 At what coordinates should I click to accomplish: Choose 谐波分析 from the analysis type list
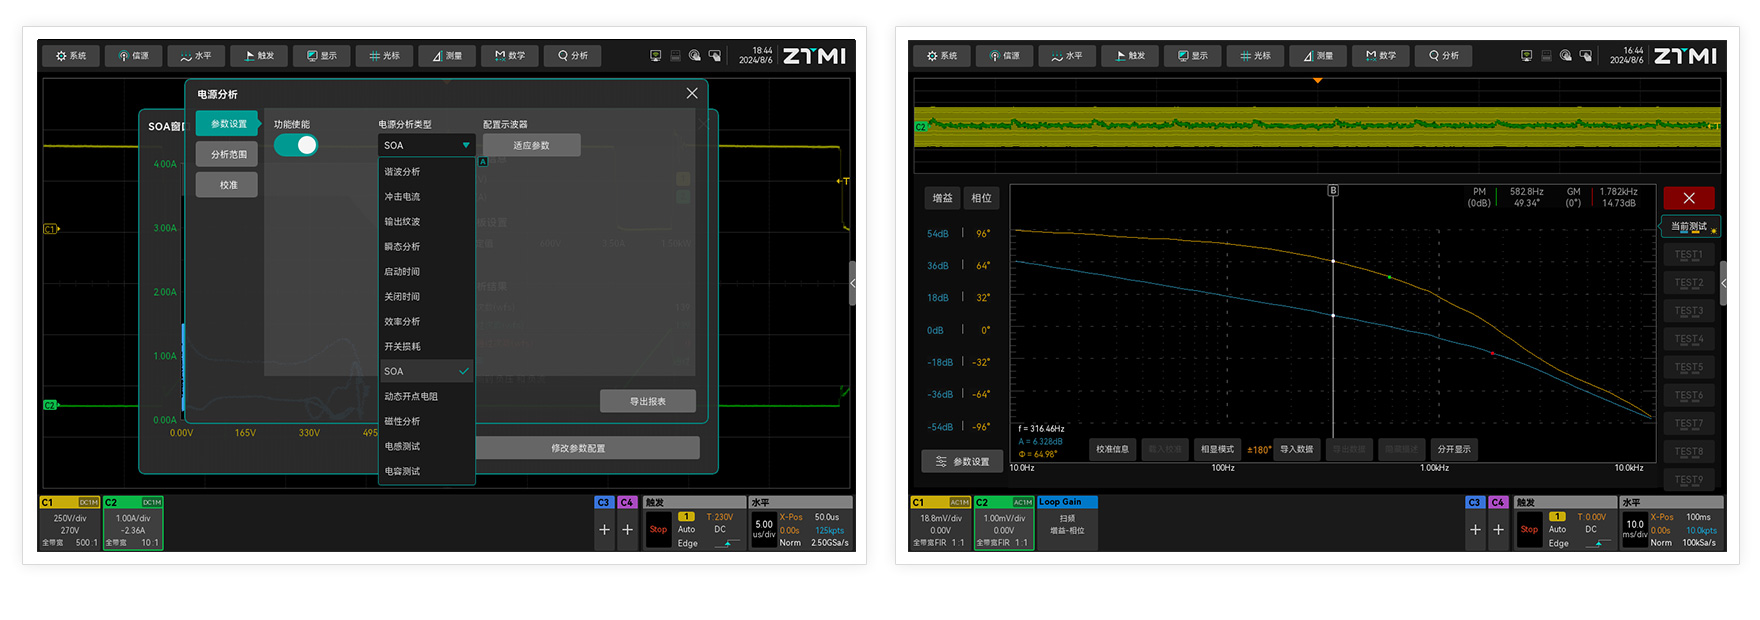tap(402, 172)
